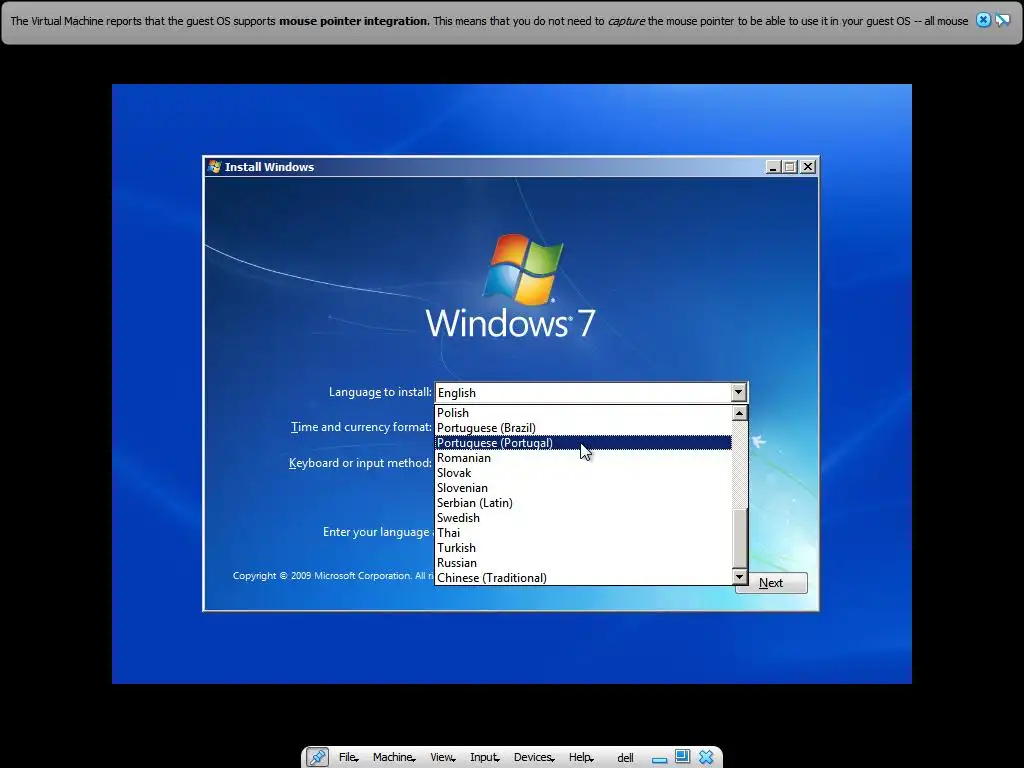Screen dimensions: 1024x768
Task: Open the View menu
Action: tap(442, 757)
